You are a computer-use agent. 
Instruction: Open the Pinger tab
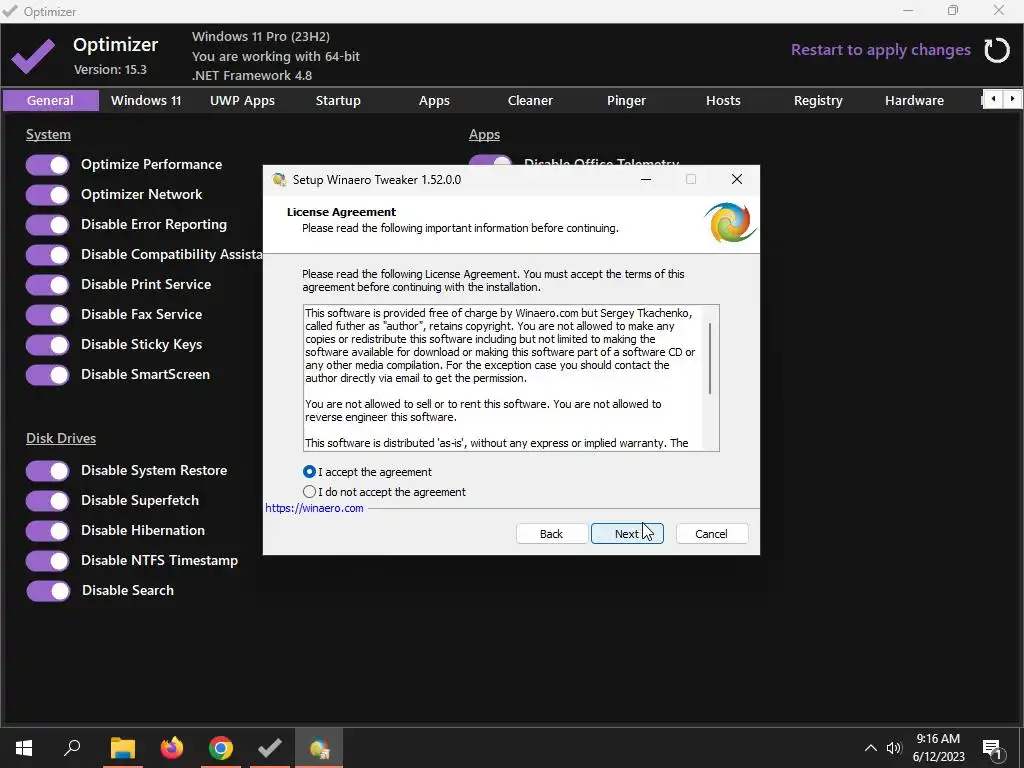pyautogui.click(x=626, y=101)
